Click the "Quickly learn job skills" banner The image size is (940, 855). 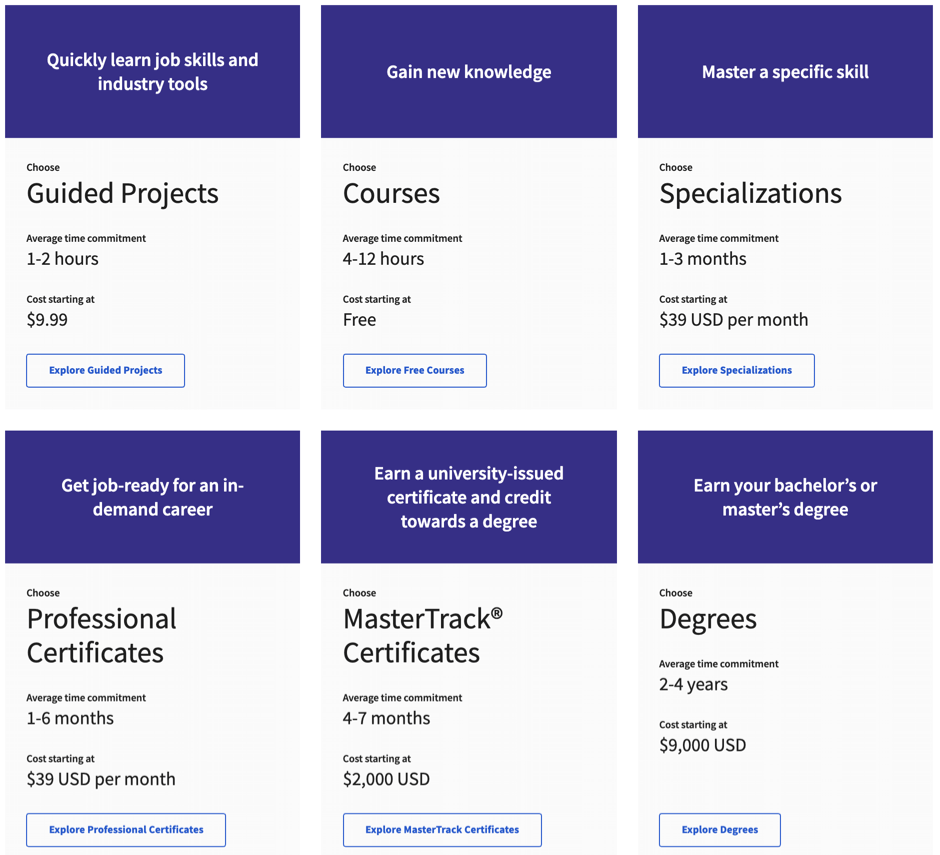152,72
